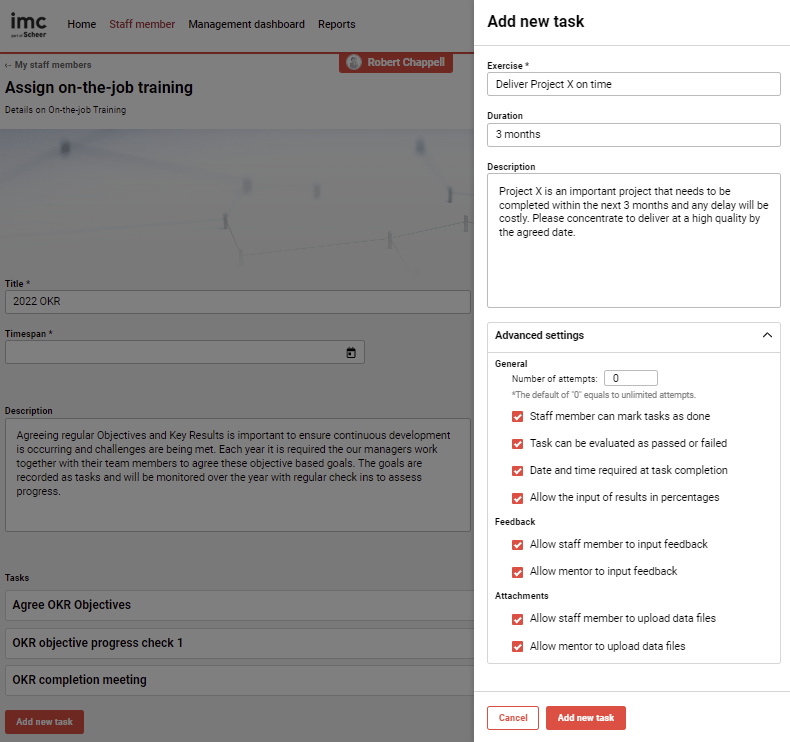Disable Date and time required at task completion
Screen dimensions: 790x742
point(517,471)
